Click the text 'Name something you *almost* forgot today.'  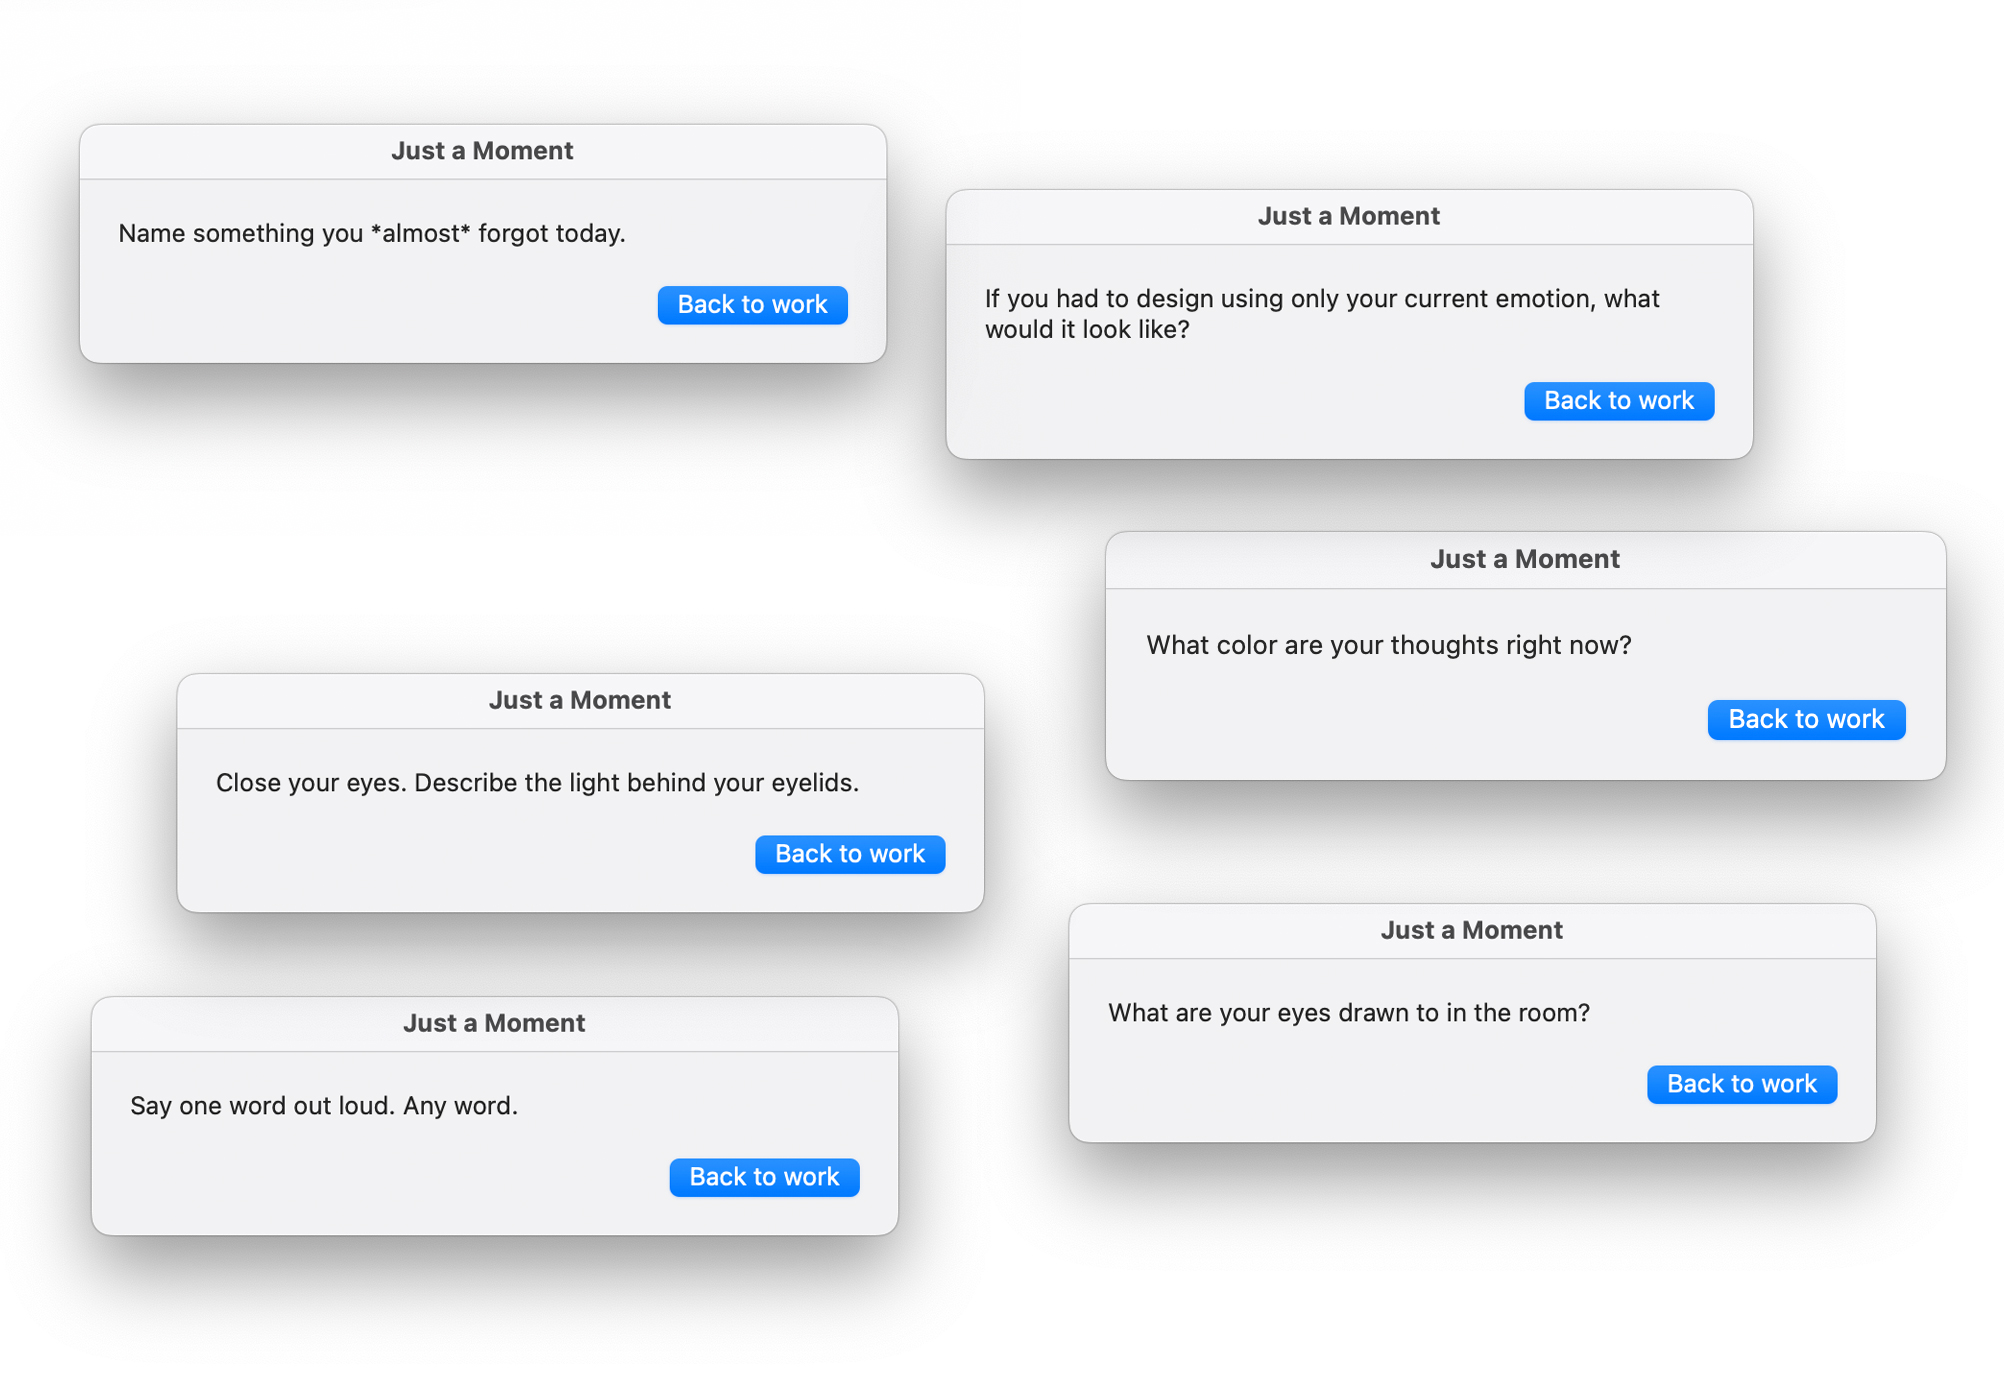[372, 233]
